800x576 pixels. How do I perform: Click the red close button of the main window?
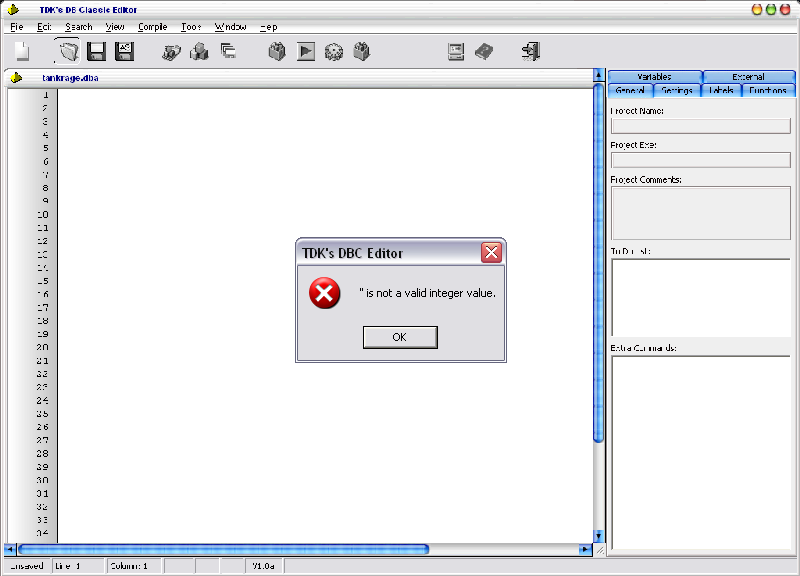click(x=785, y=9)
